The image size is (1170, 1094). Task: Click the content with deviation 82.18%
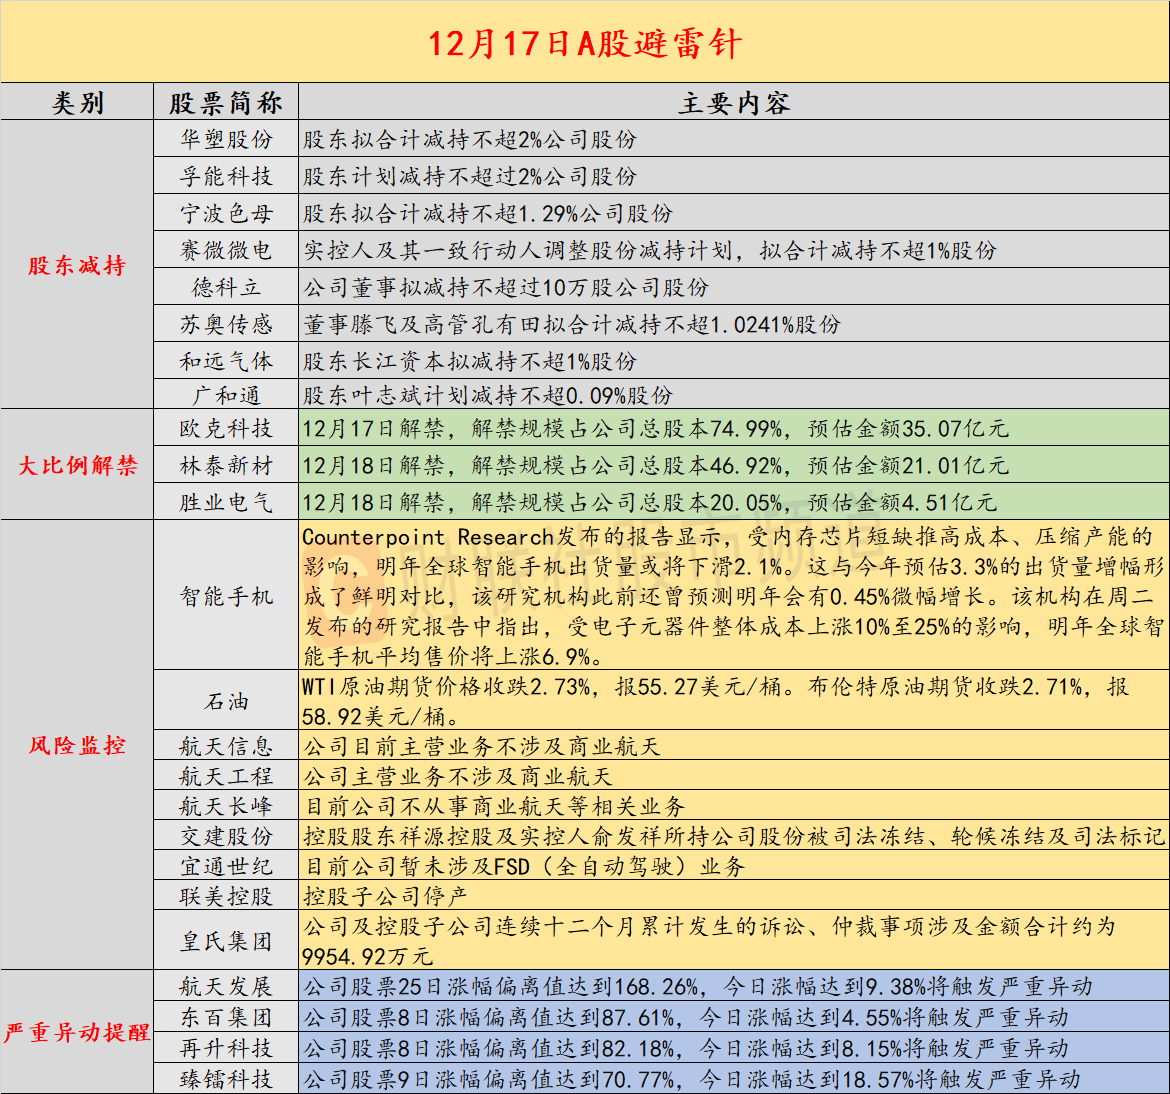point(734,1047)
